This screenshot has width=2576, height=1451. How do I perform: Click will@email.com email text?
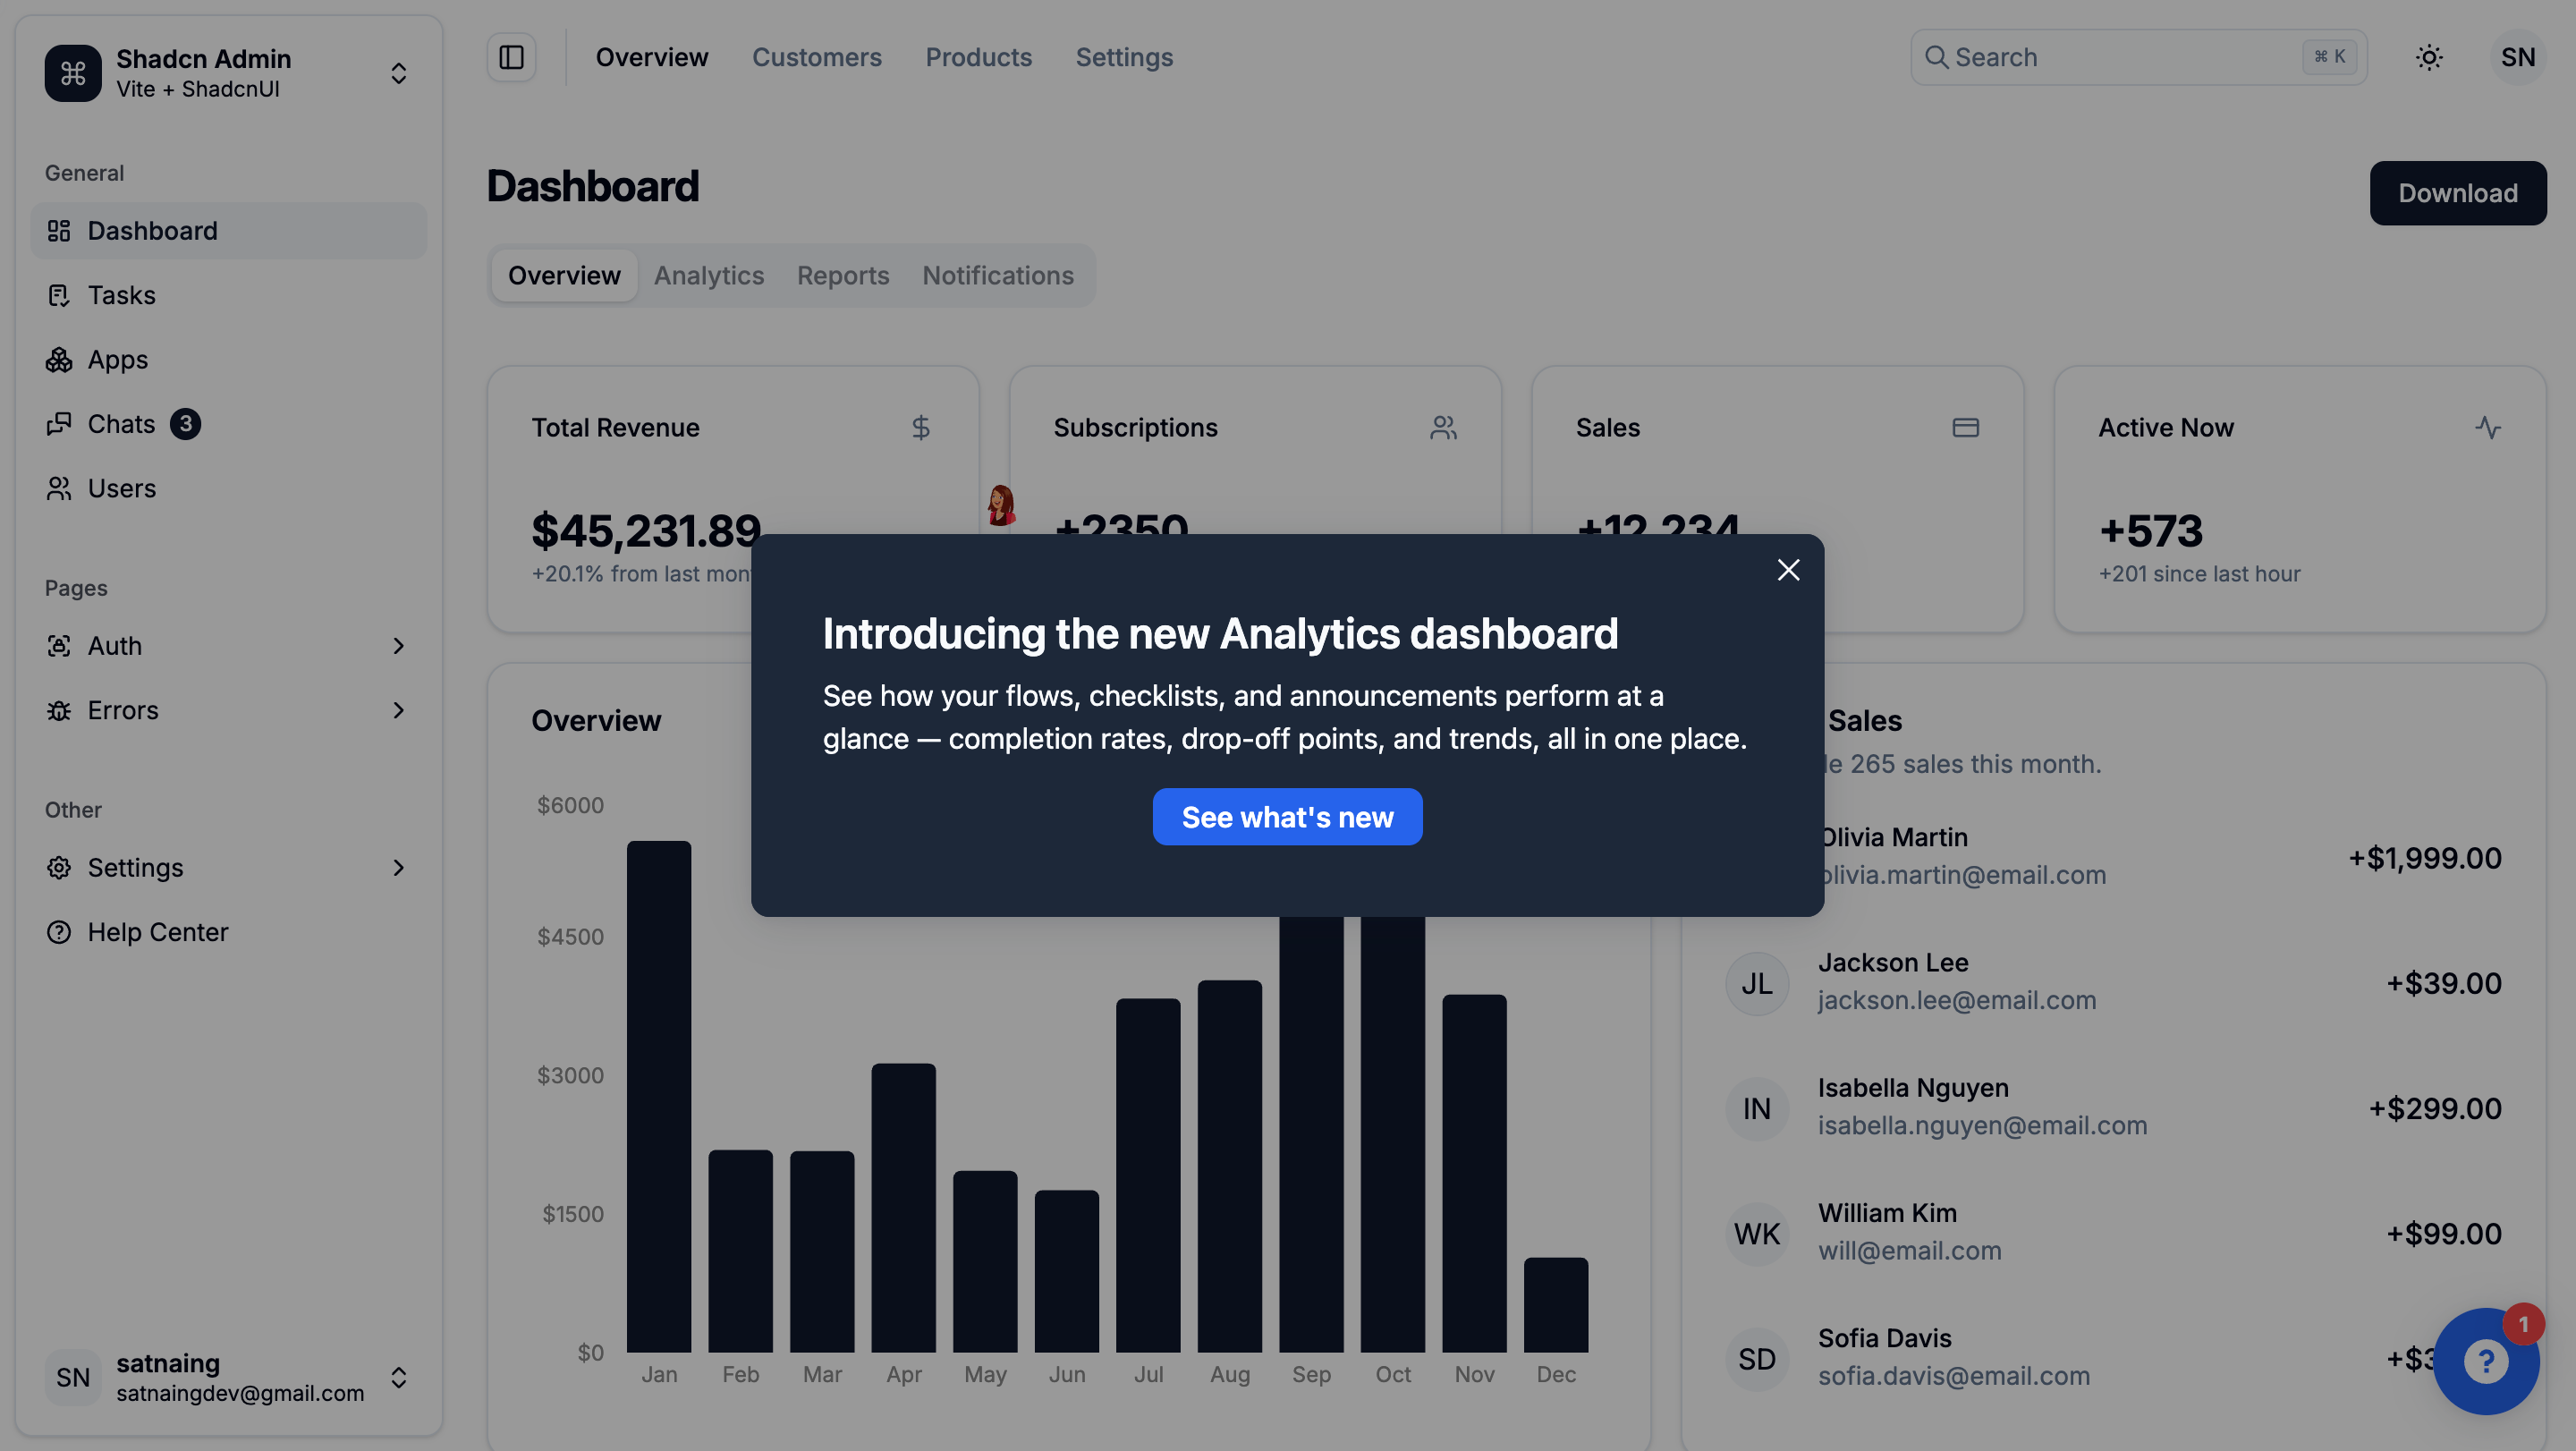[x=1909, y=1250]
